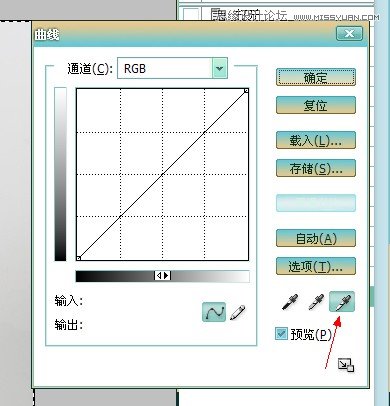The image size is (390, 406).
Task: Open the 通道 channel dropdown
Action: (172, 69)
